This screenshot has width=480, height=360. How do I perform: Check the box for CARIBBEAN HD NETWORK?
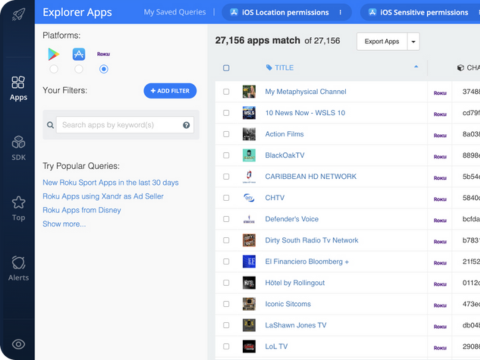(x=226, y=177)
